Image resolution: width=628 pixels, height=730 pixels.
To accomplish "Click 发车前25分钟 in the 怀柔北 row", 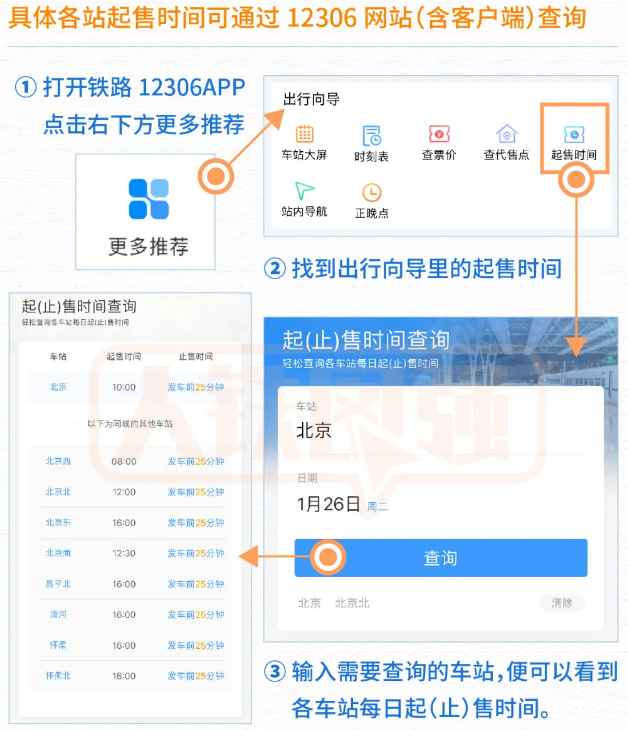I will click(x=196, y=676).
